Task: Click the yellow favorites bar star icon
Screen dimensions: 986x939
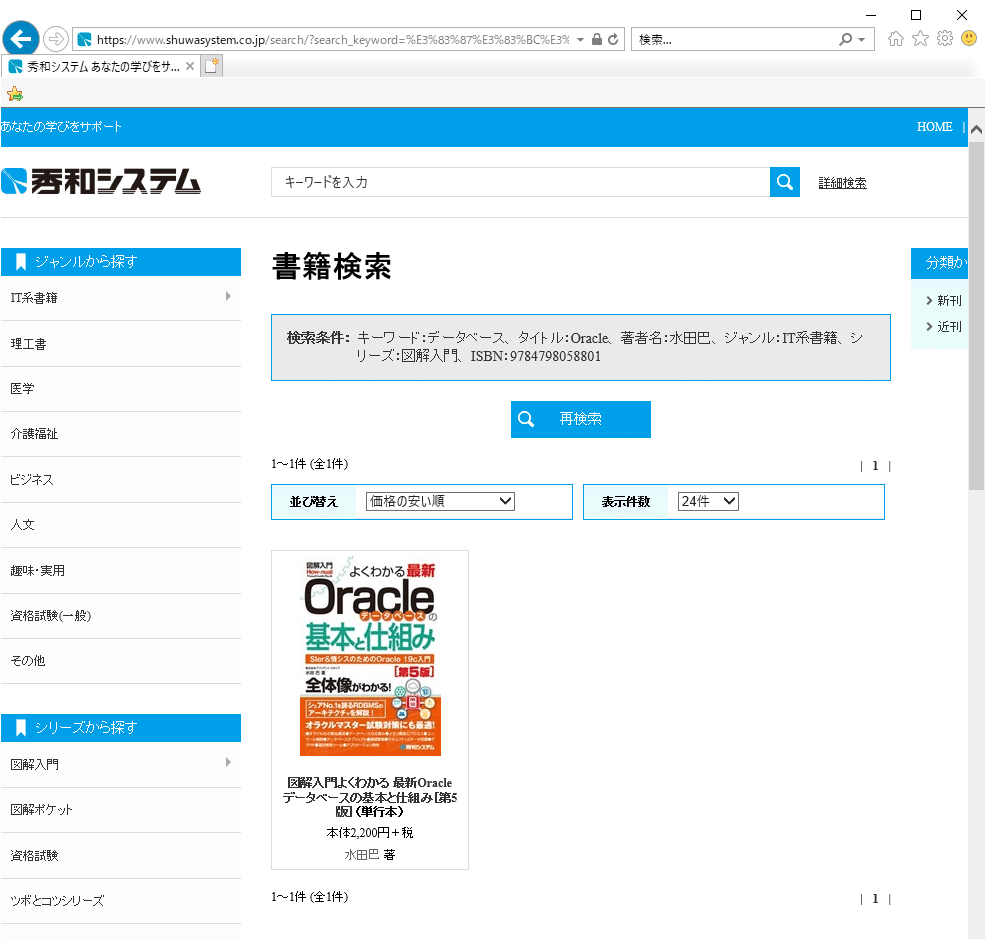Action: click(14, 91)
